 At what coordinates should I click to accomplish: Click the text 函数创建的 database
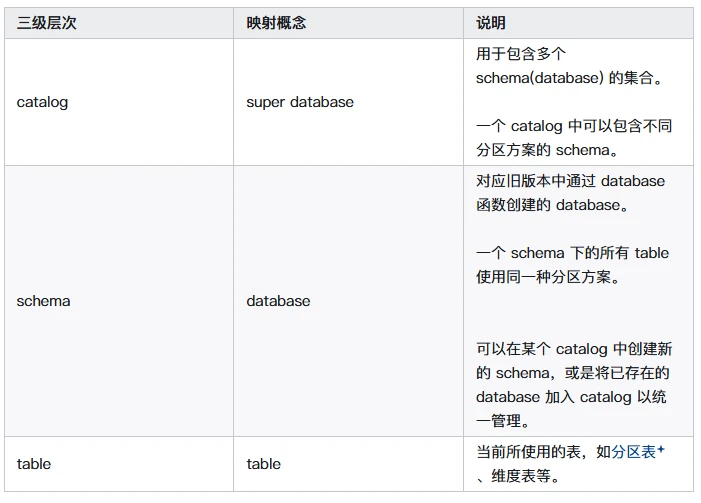(x=547, y=205)
